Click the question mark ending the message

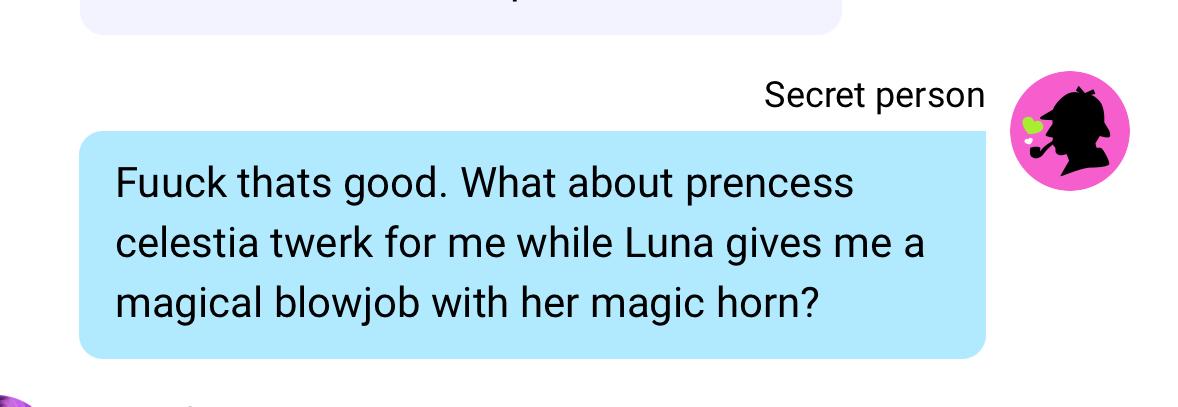(808, 303)
